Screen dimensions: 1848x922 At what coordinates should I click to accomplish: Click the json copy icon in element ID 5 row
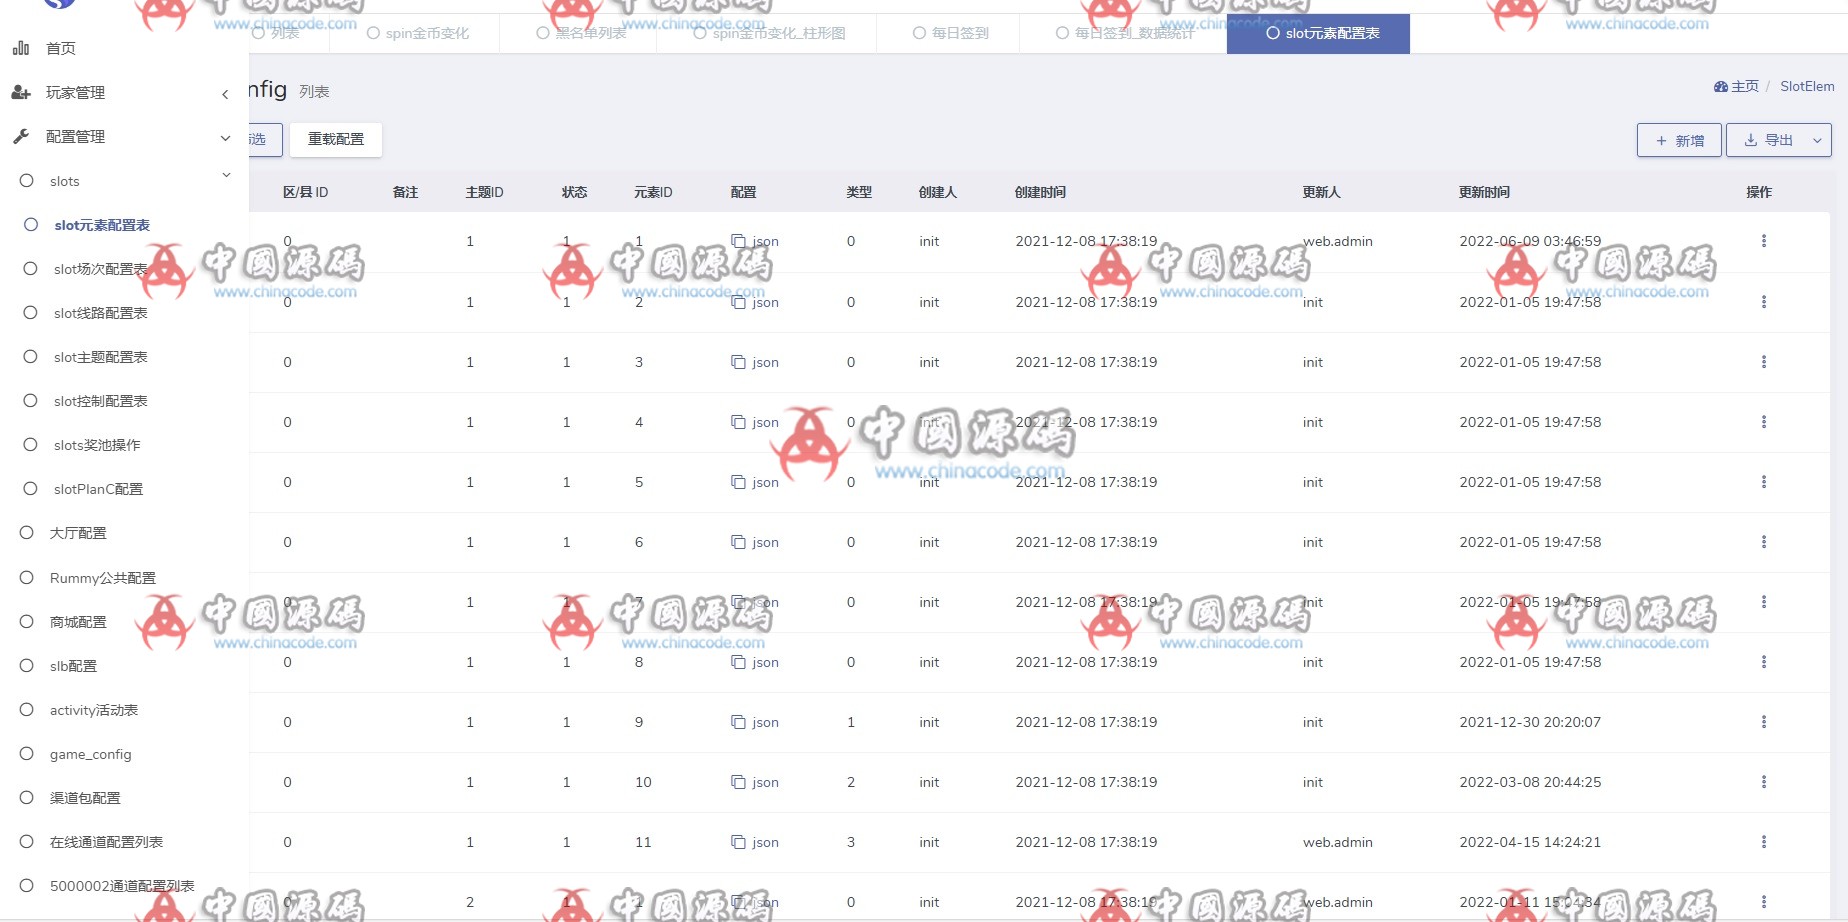(738, 482)
